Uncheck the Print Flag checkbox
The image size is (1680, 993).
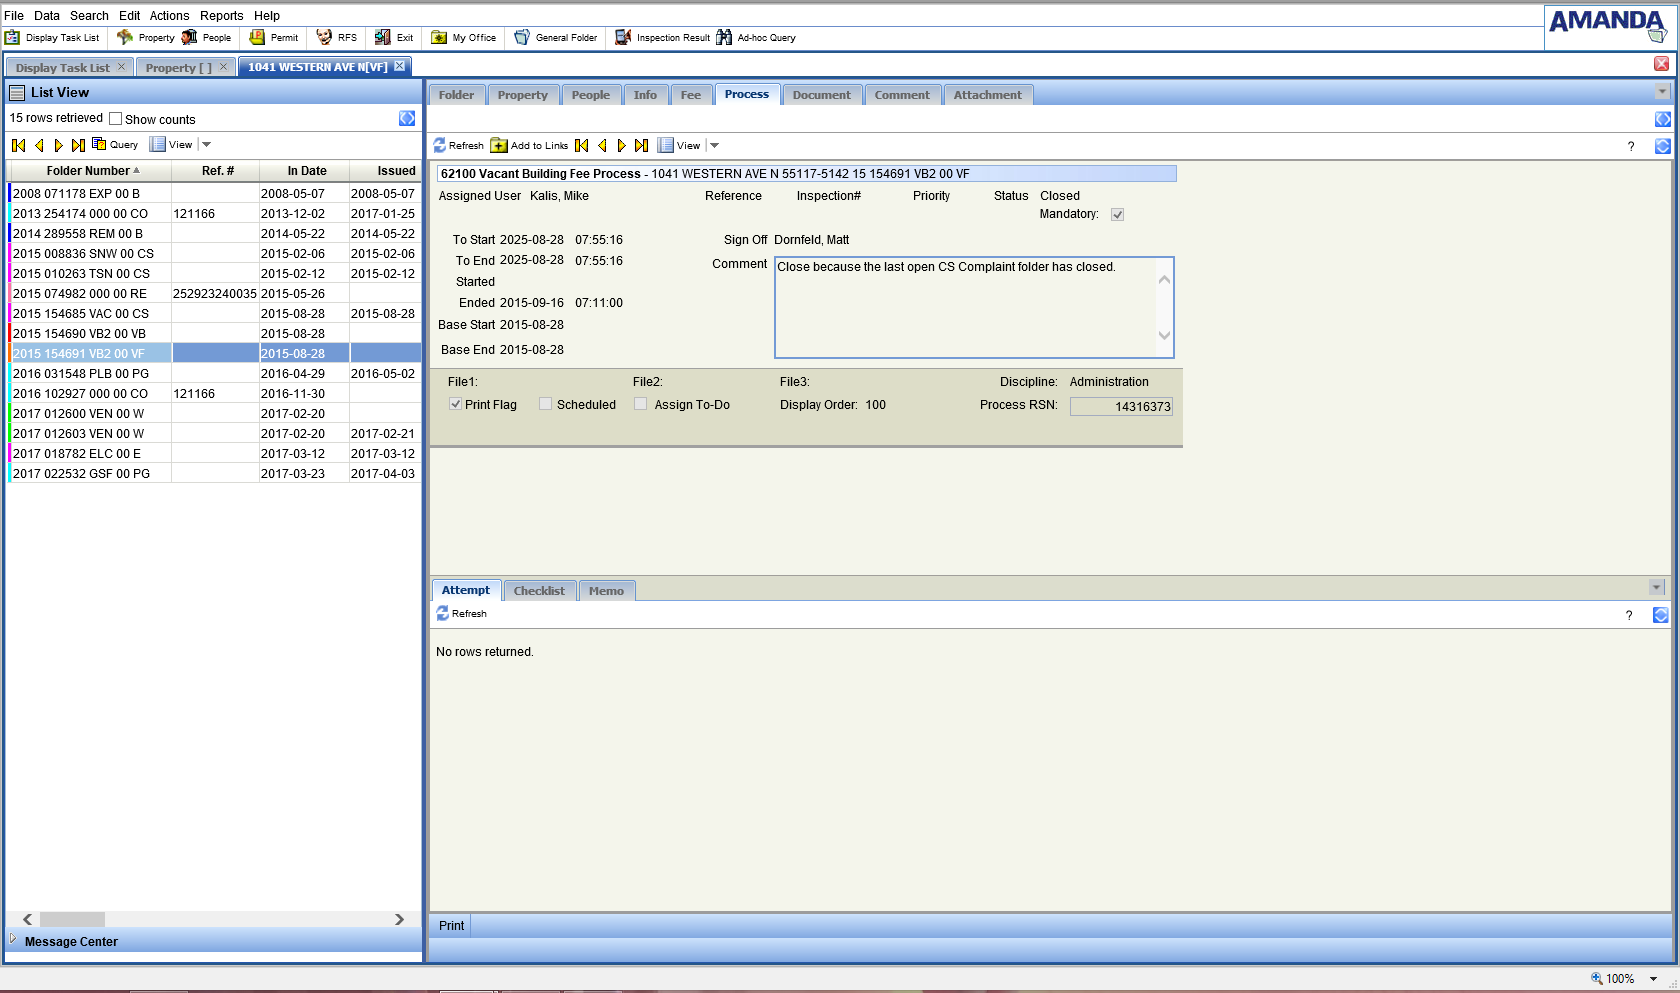tap(456, 405)
